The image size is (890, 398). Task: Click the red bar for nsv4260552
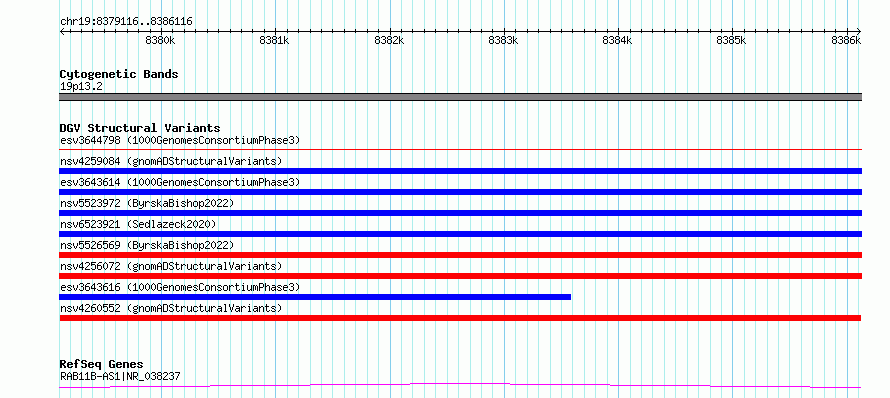(x=460, y=318)
